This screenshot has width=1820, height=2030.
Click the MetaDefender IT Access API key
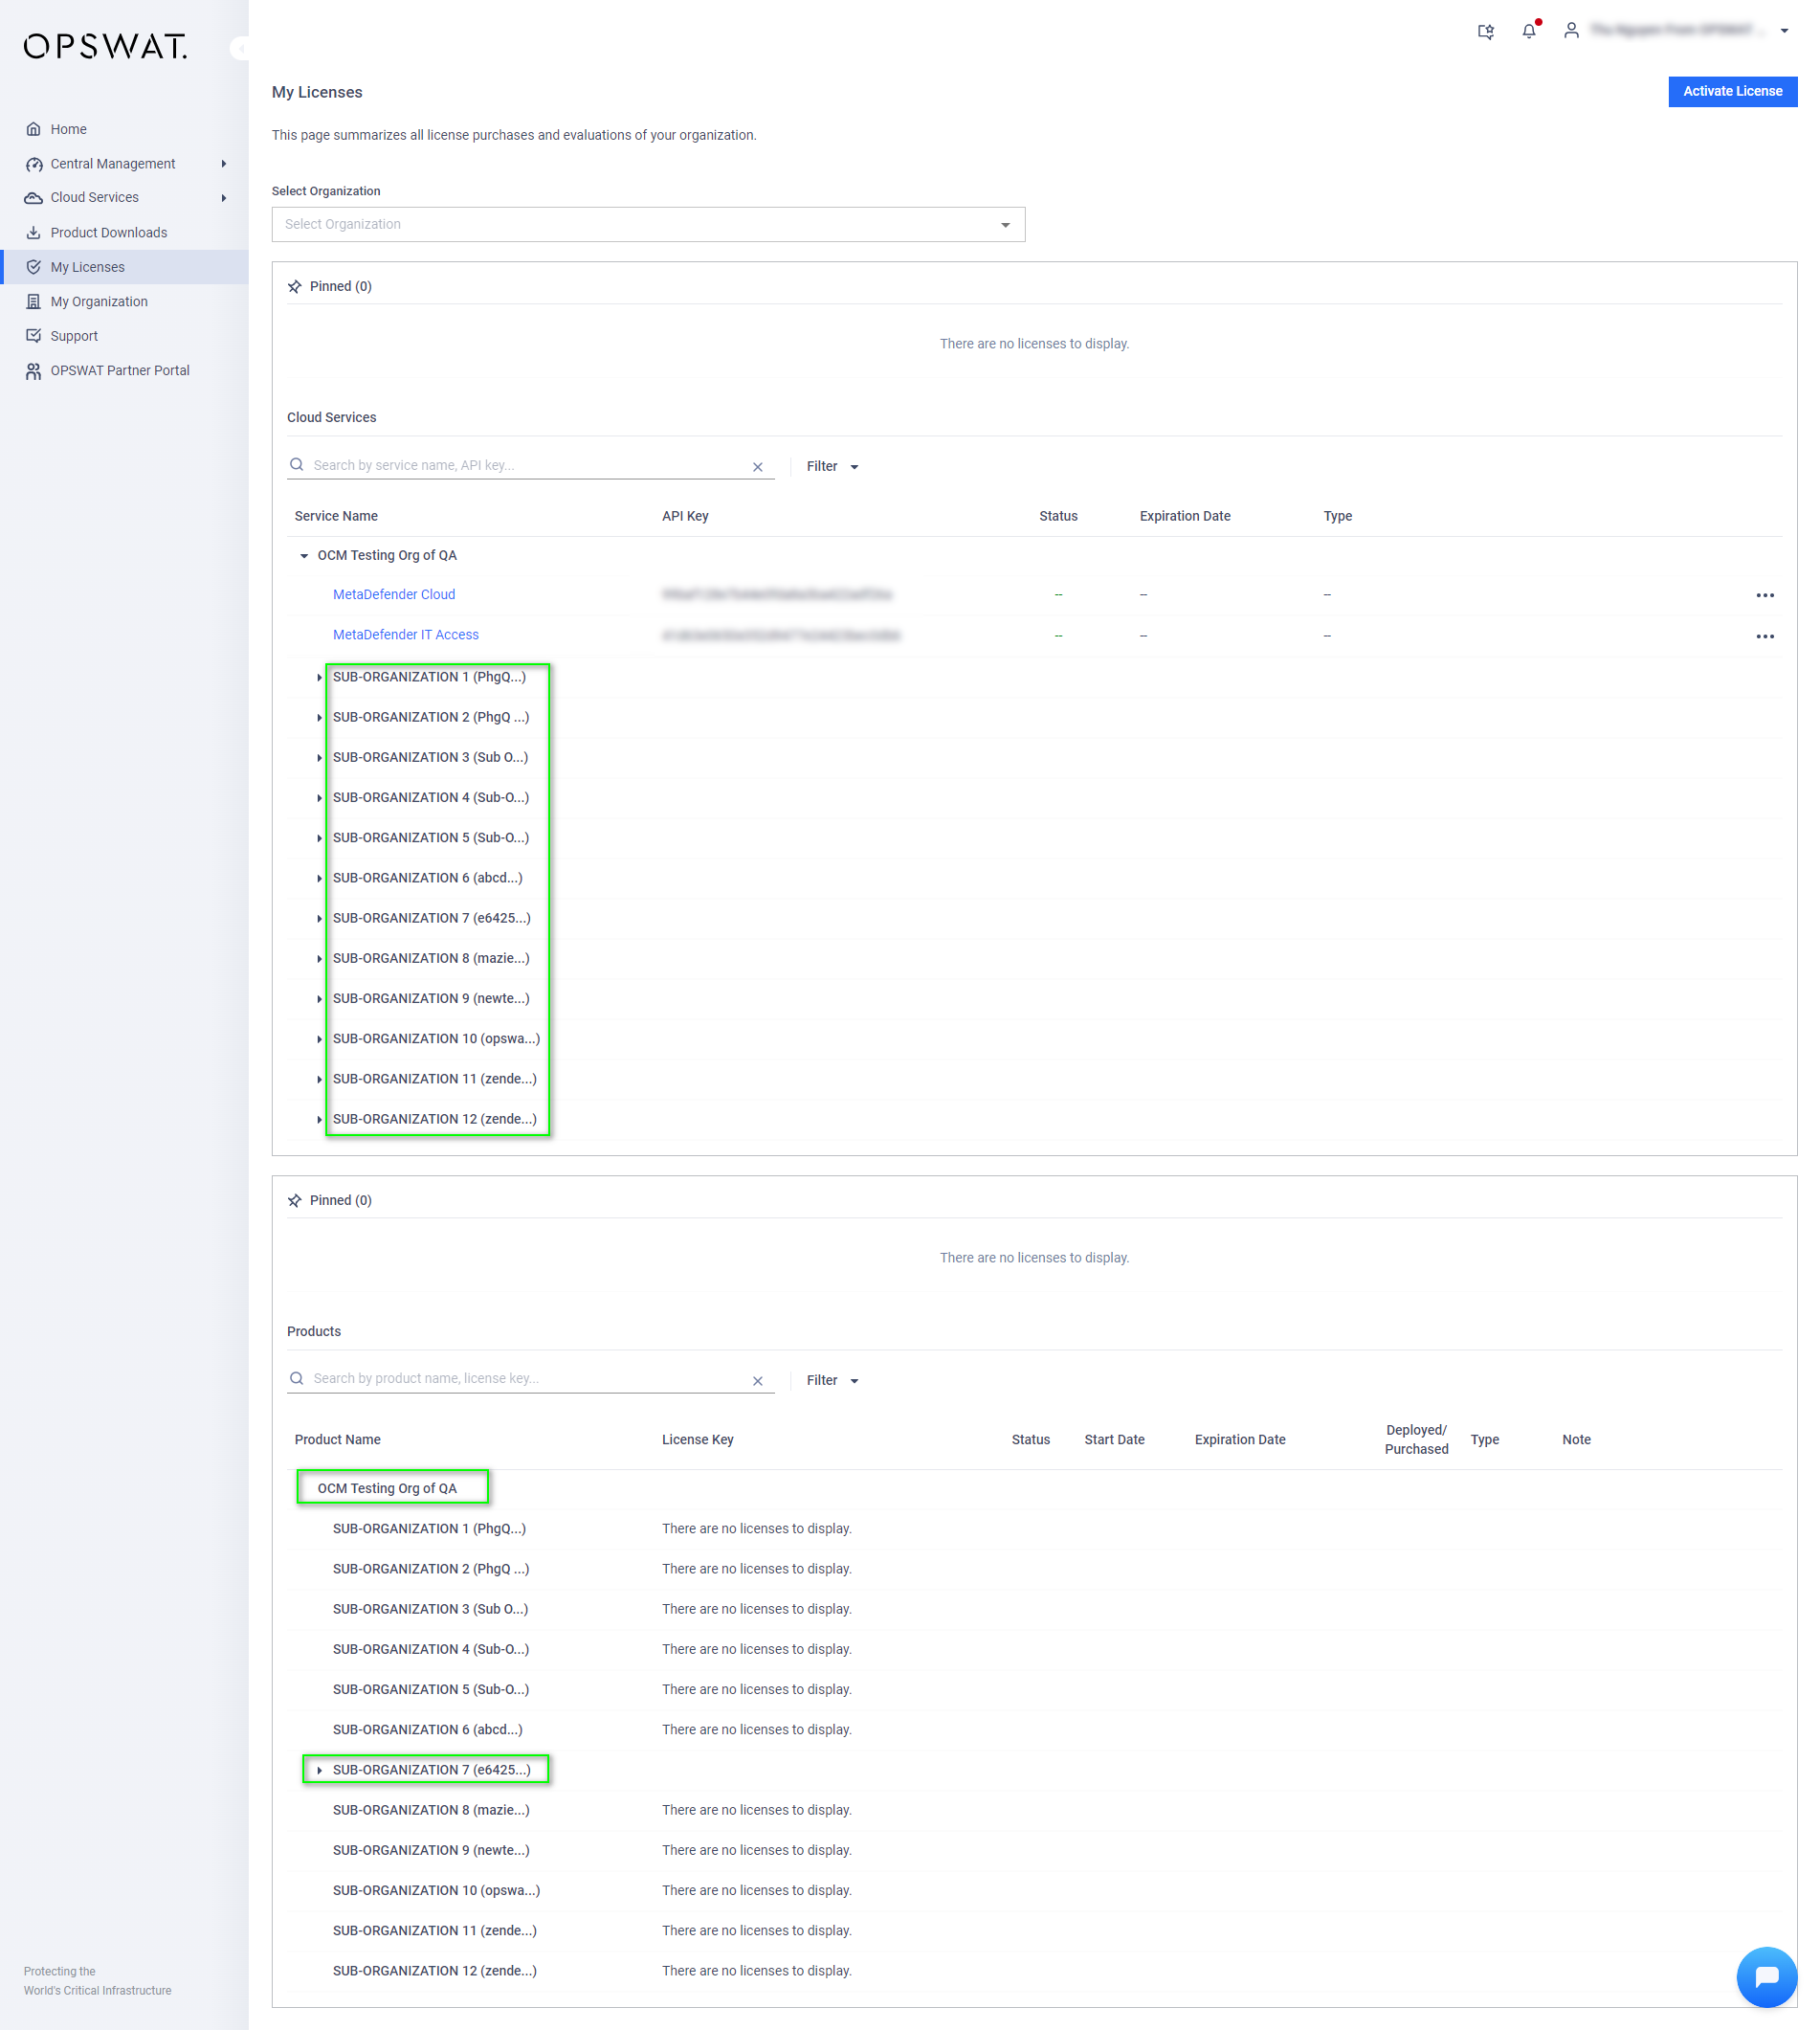click(781, 636)
